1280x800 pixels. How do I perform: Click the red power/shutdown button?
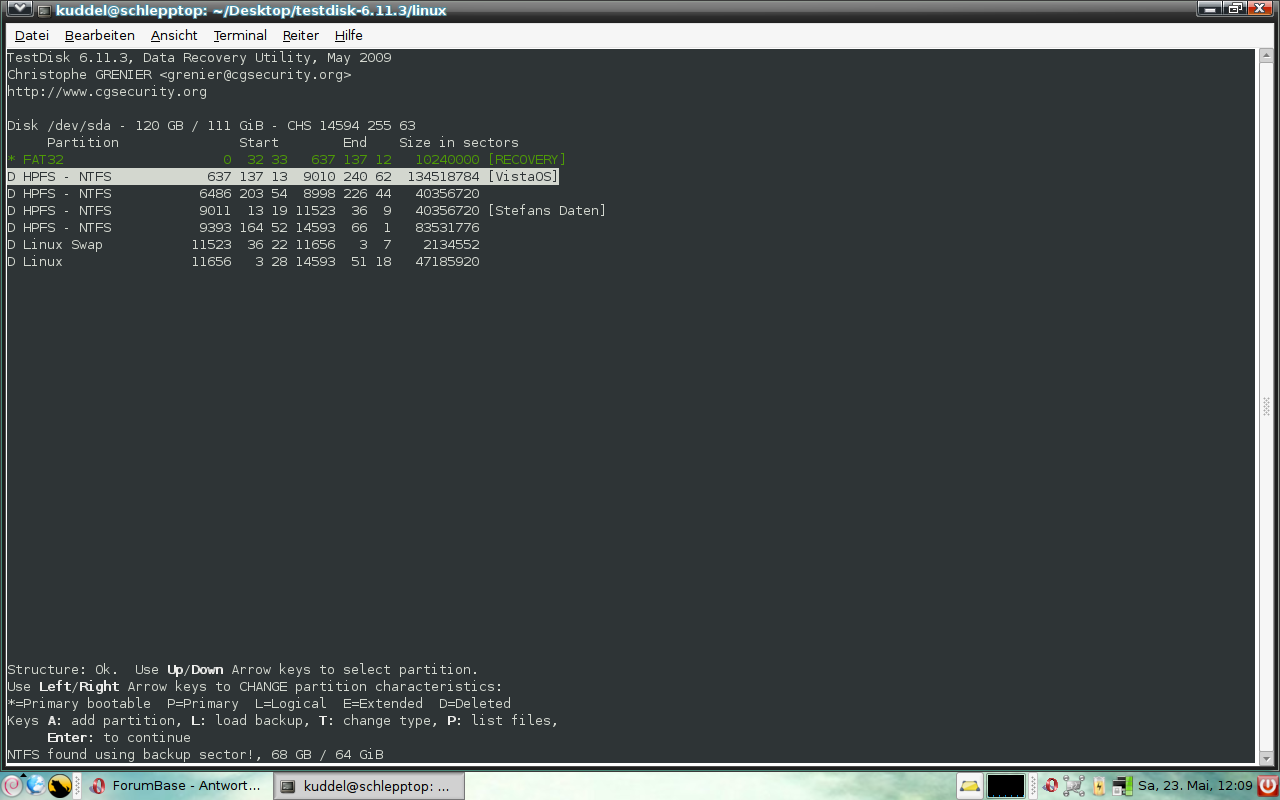[x=1267, y=786]
